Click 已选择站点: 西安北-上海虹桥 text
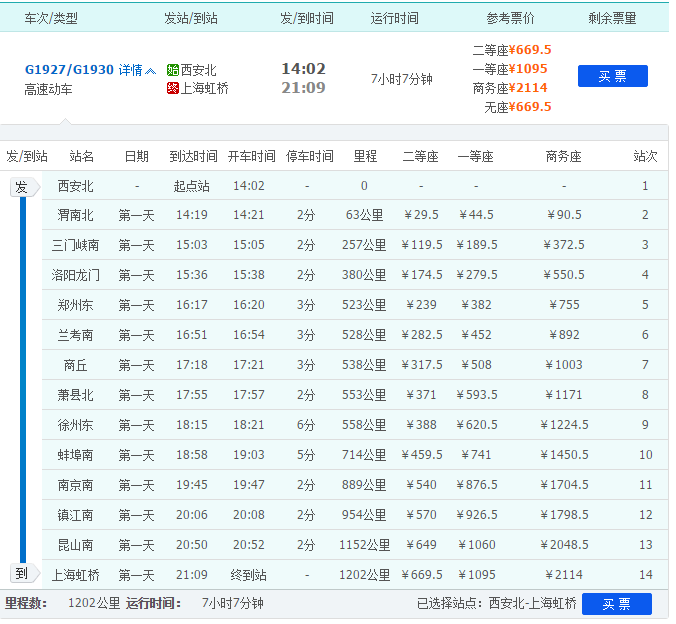This screenshot has height=624, width=676. click(497, 603)
